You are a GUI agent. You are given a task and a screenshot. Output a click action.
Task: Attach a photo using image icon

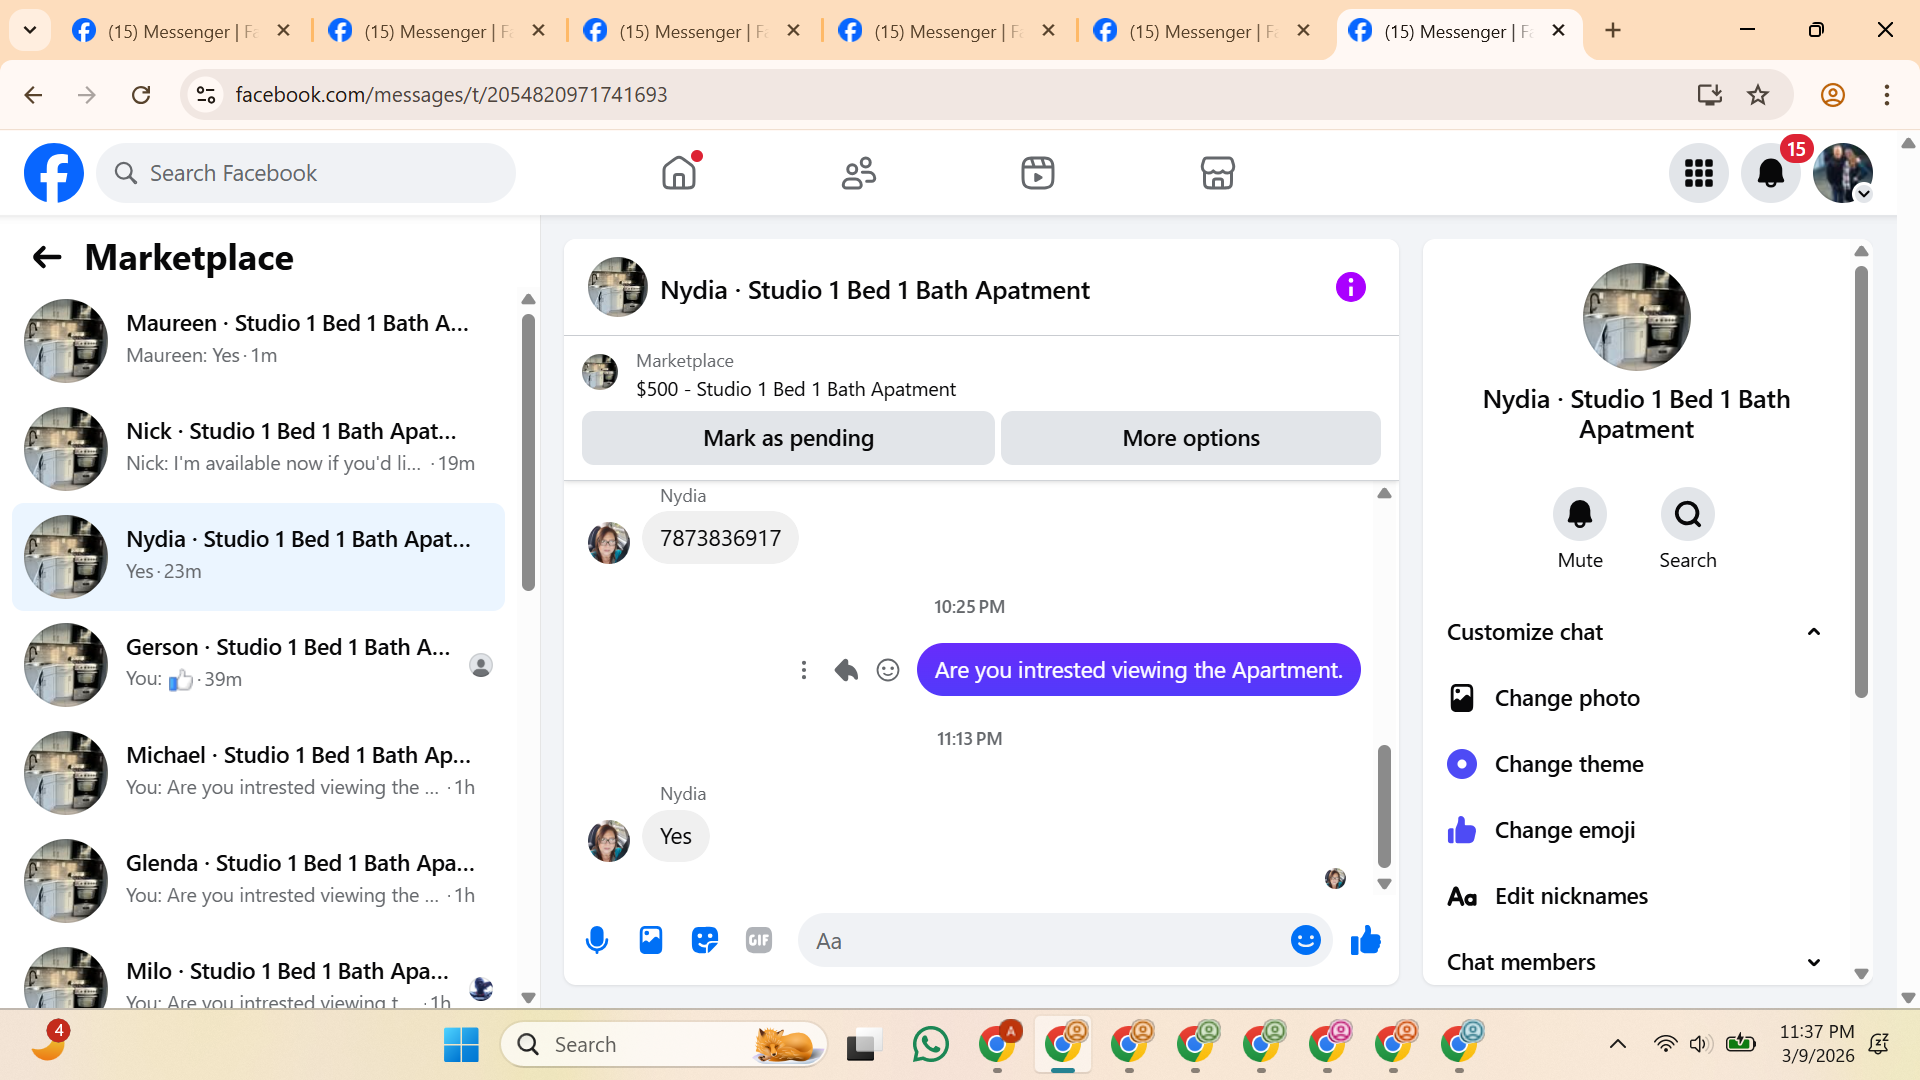pos(651,940)
